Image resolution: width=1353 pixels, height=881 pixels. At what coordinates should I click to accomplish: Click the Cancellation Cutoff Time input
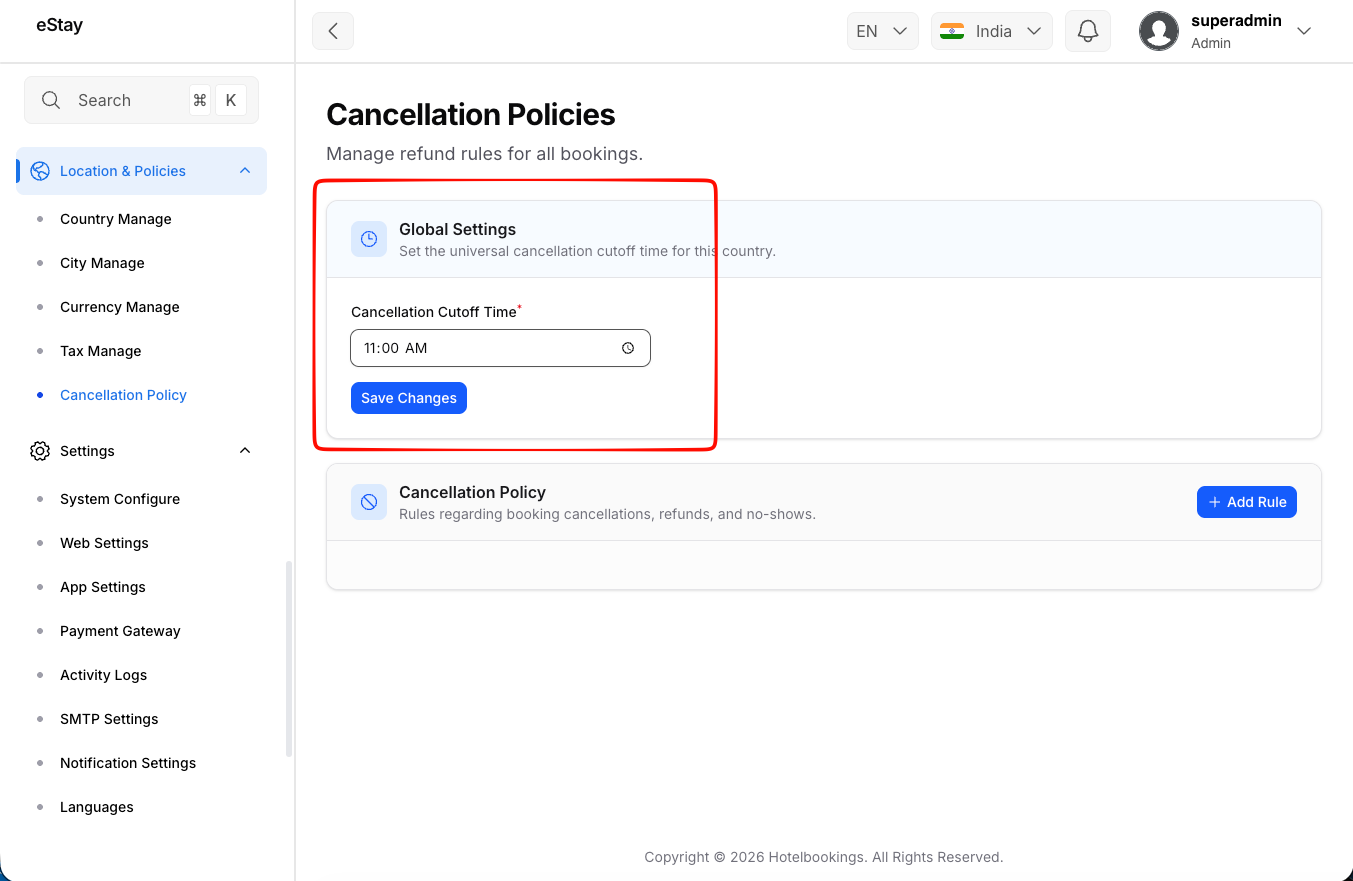[x=500, y=348]
